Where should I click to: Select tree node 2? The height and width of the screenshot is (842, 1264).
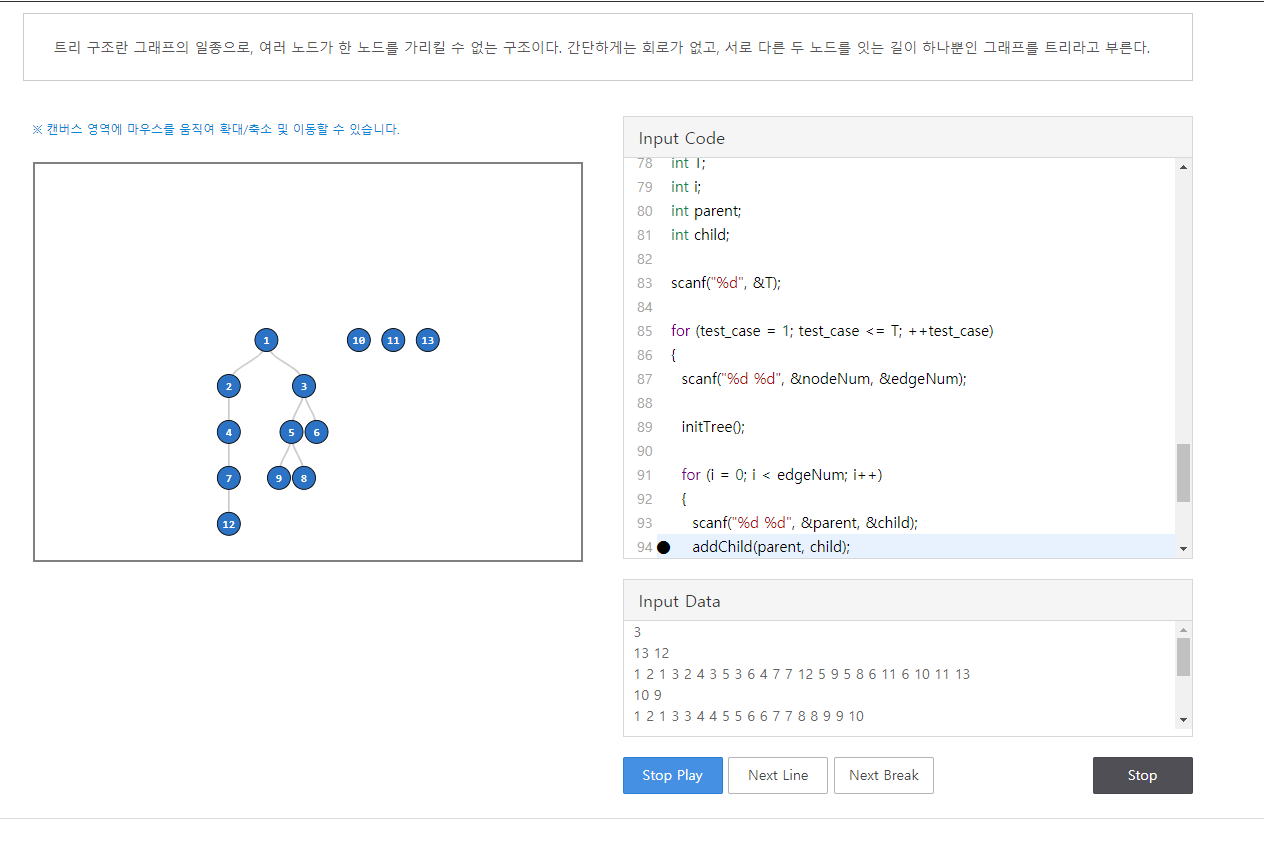[229, 386]
